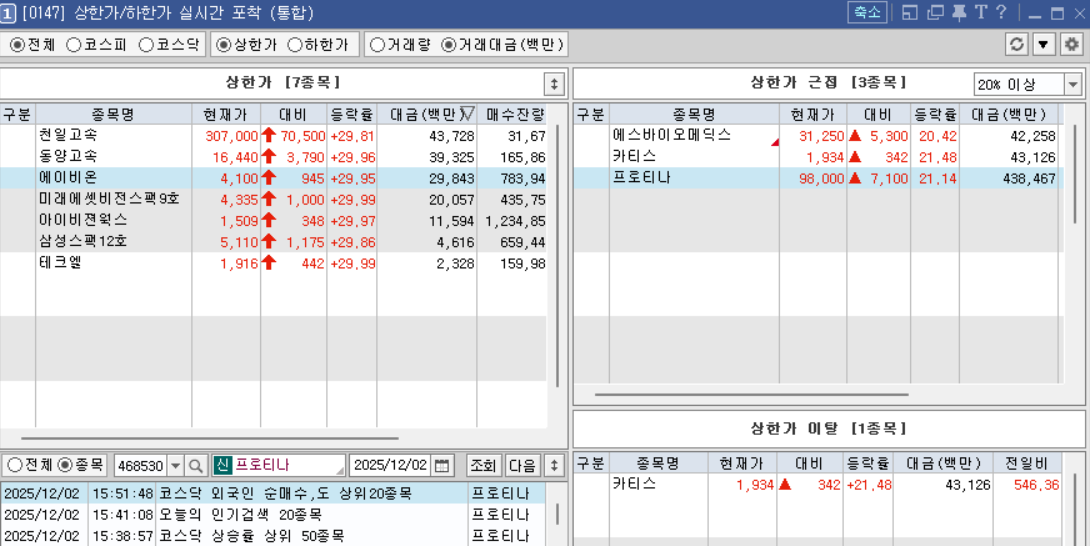Pin the window with the pushpin icon
This screenshot has height=546, width=1090.
[x=959, y=13]
